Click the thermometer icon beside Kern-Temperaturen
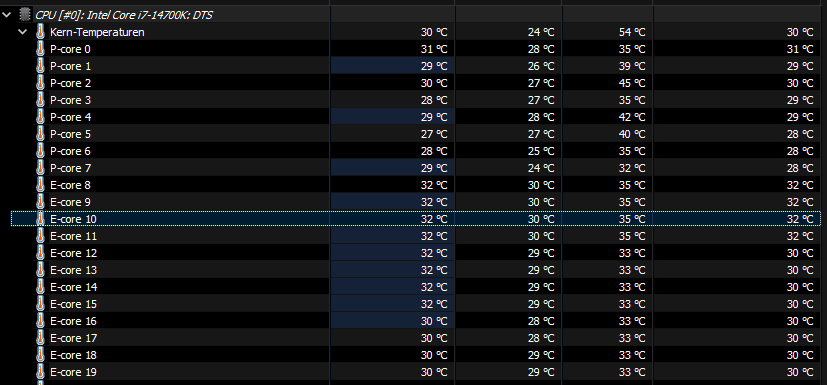Image resolution: width=827 pixels, height=385 pixels. point(41,32)
